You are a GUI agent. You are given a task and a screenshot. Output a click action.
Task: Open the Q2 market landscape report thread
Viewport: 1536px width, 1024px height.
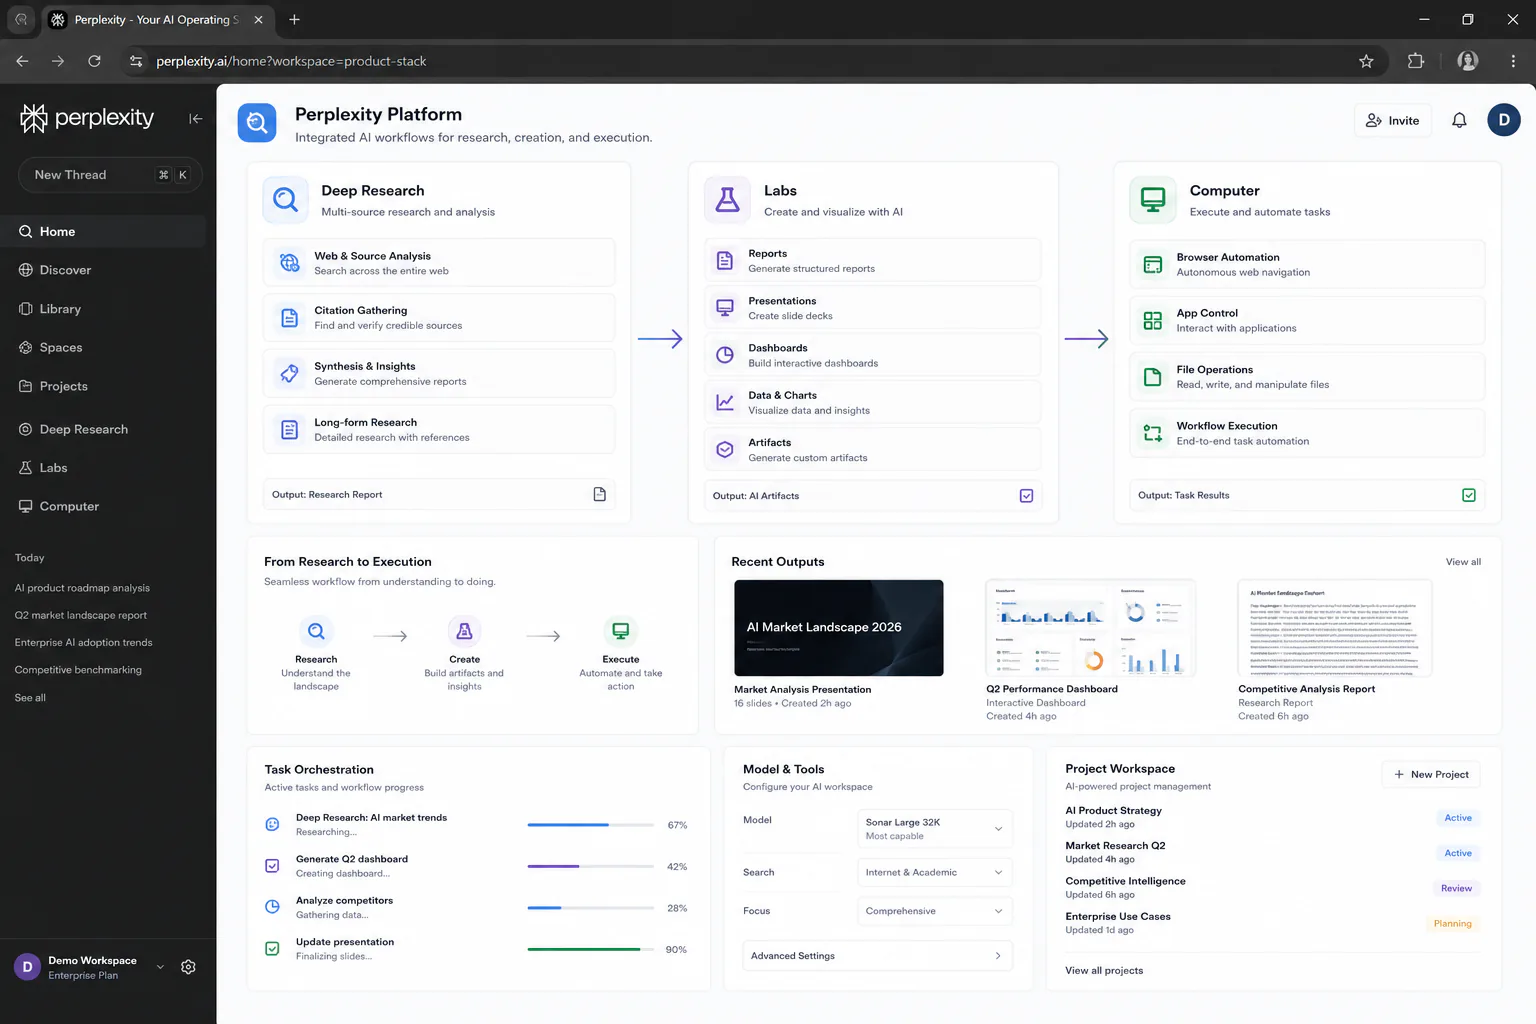pos(81,615)
